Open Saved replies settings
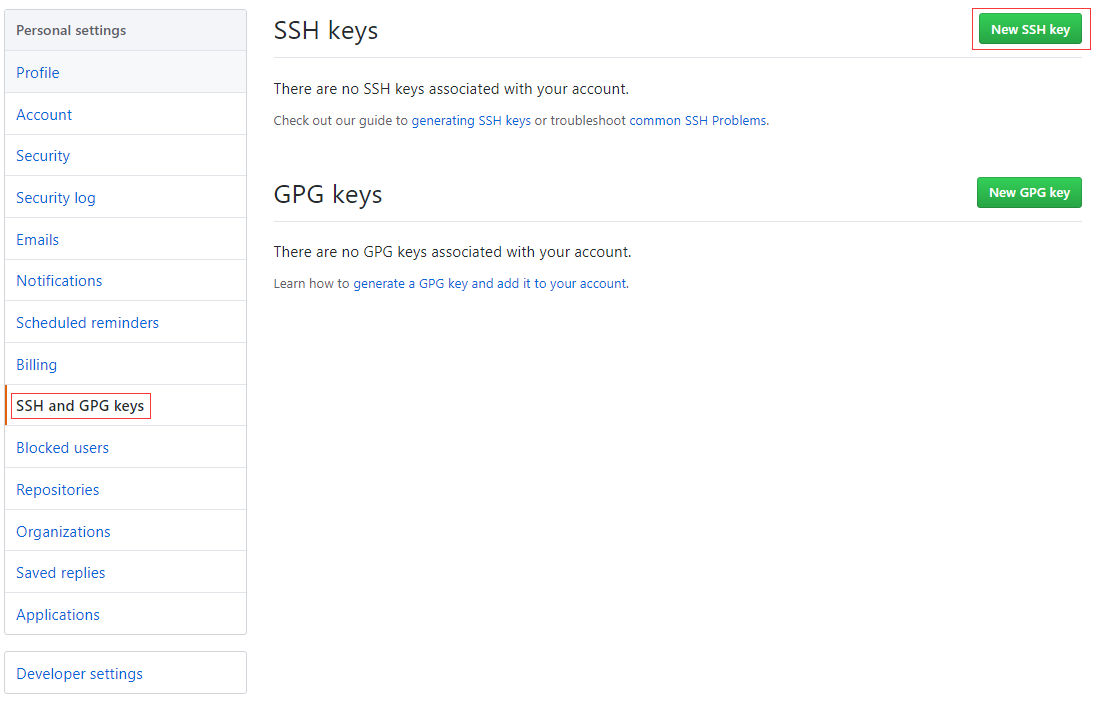The height and width of the screenshot is (701, 1102). [x=125, y=573]
